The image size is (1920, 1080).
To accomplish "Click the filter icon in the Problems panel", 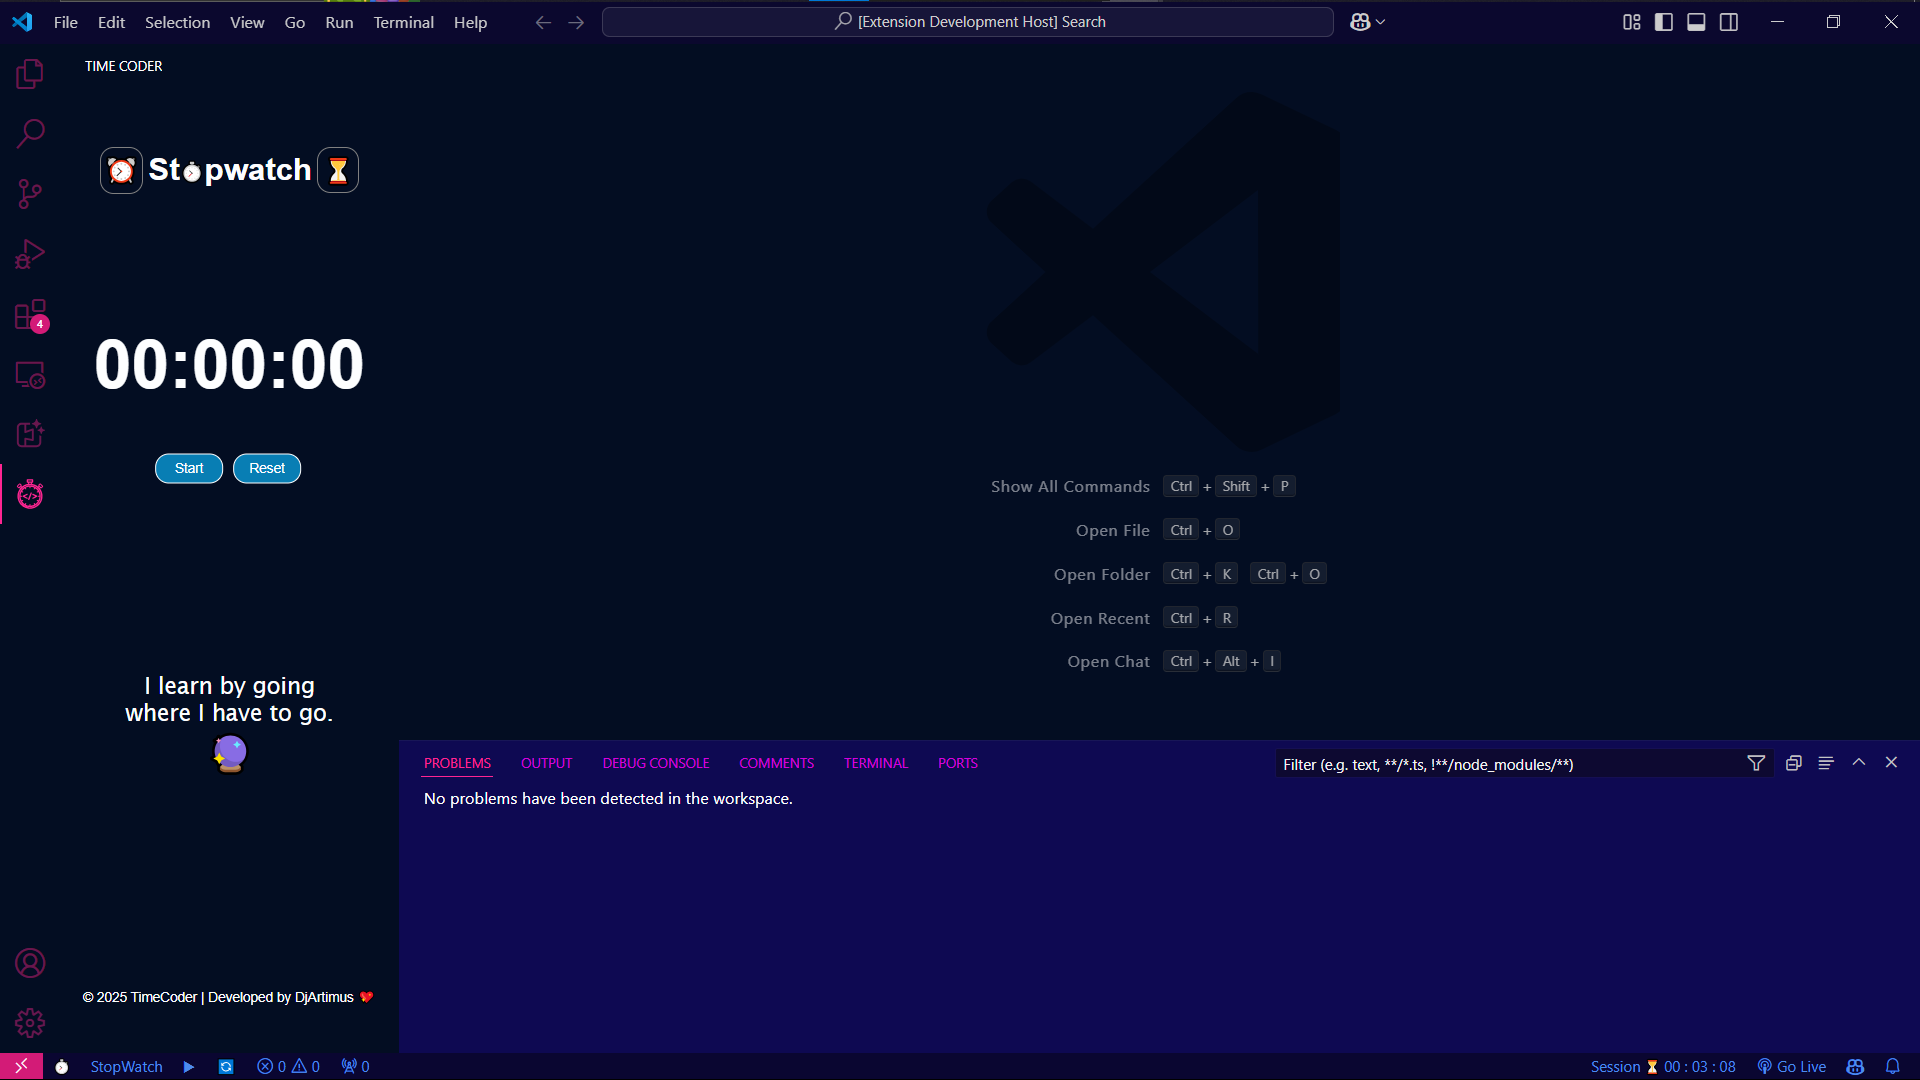I will pyautogui.click(x=1756, y=763).
